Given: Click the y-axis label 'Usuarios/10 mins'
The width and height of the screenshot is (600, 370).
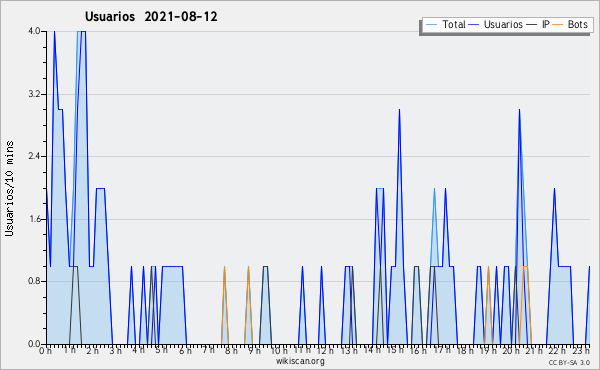Looking at the screenshot, I should [x=9, y=188].
